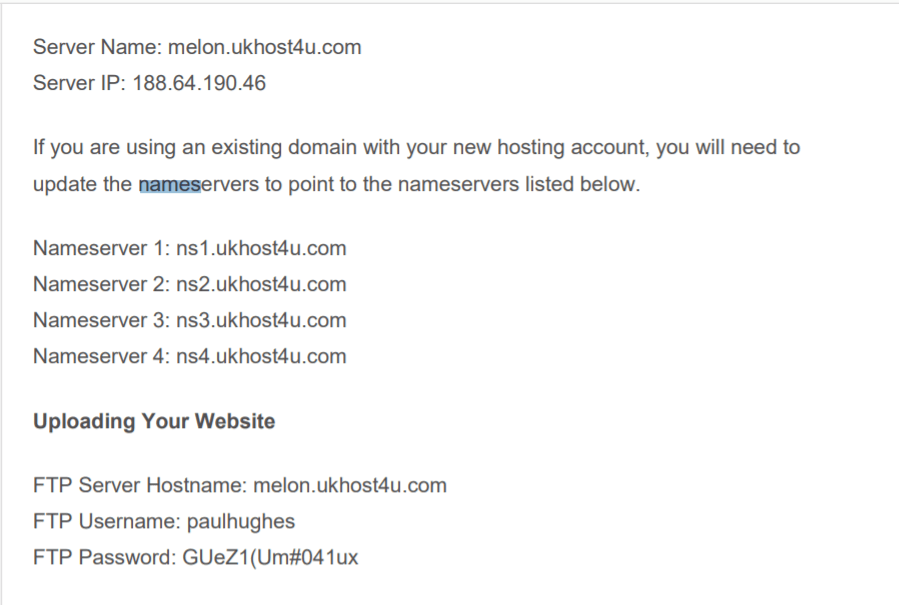
Task: Click the highlighted word 'nameservers'
Action: [199, 184]
